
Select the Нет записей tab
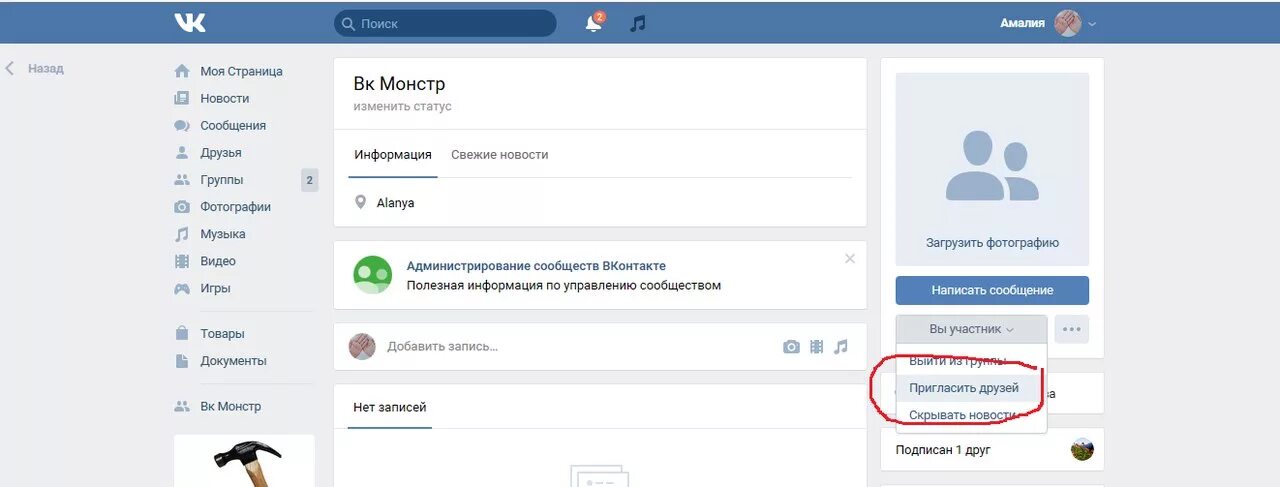[x=390, y=407]
